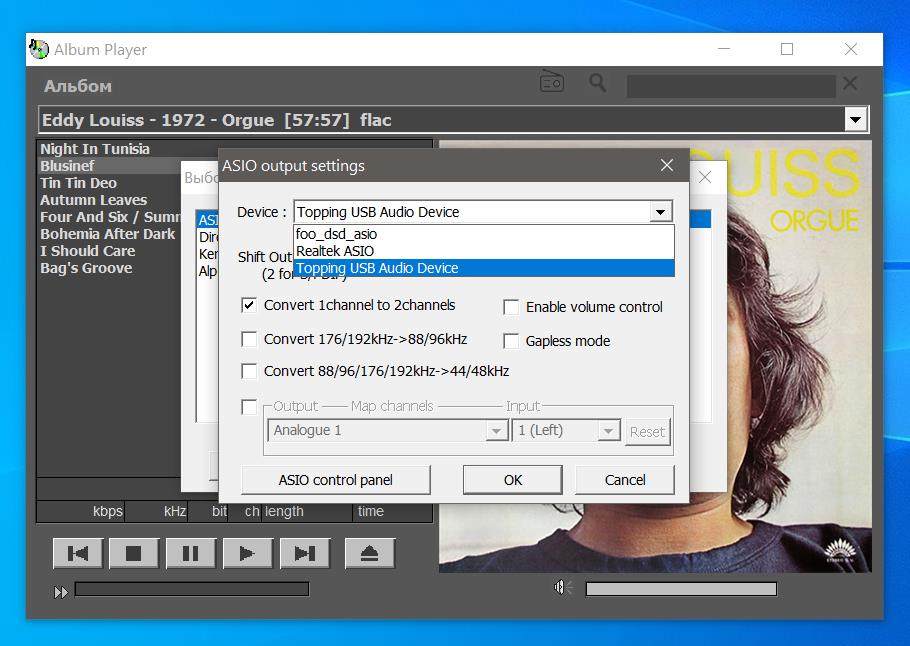Select Realtek ASIO from device list
This screenshot has height=646, width=910.
coord(335,251)
